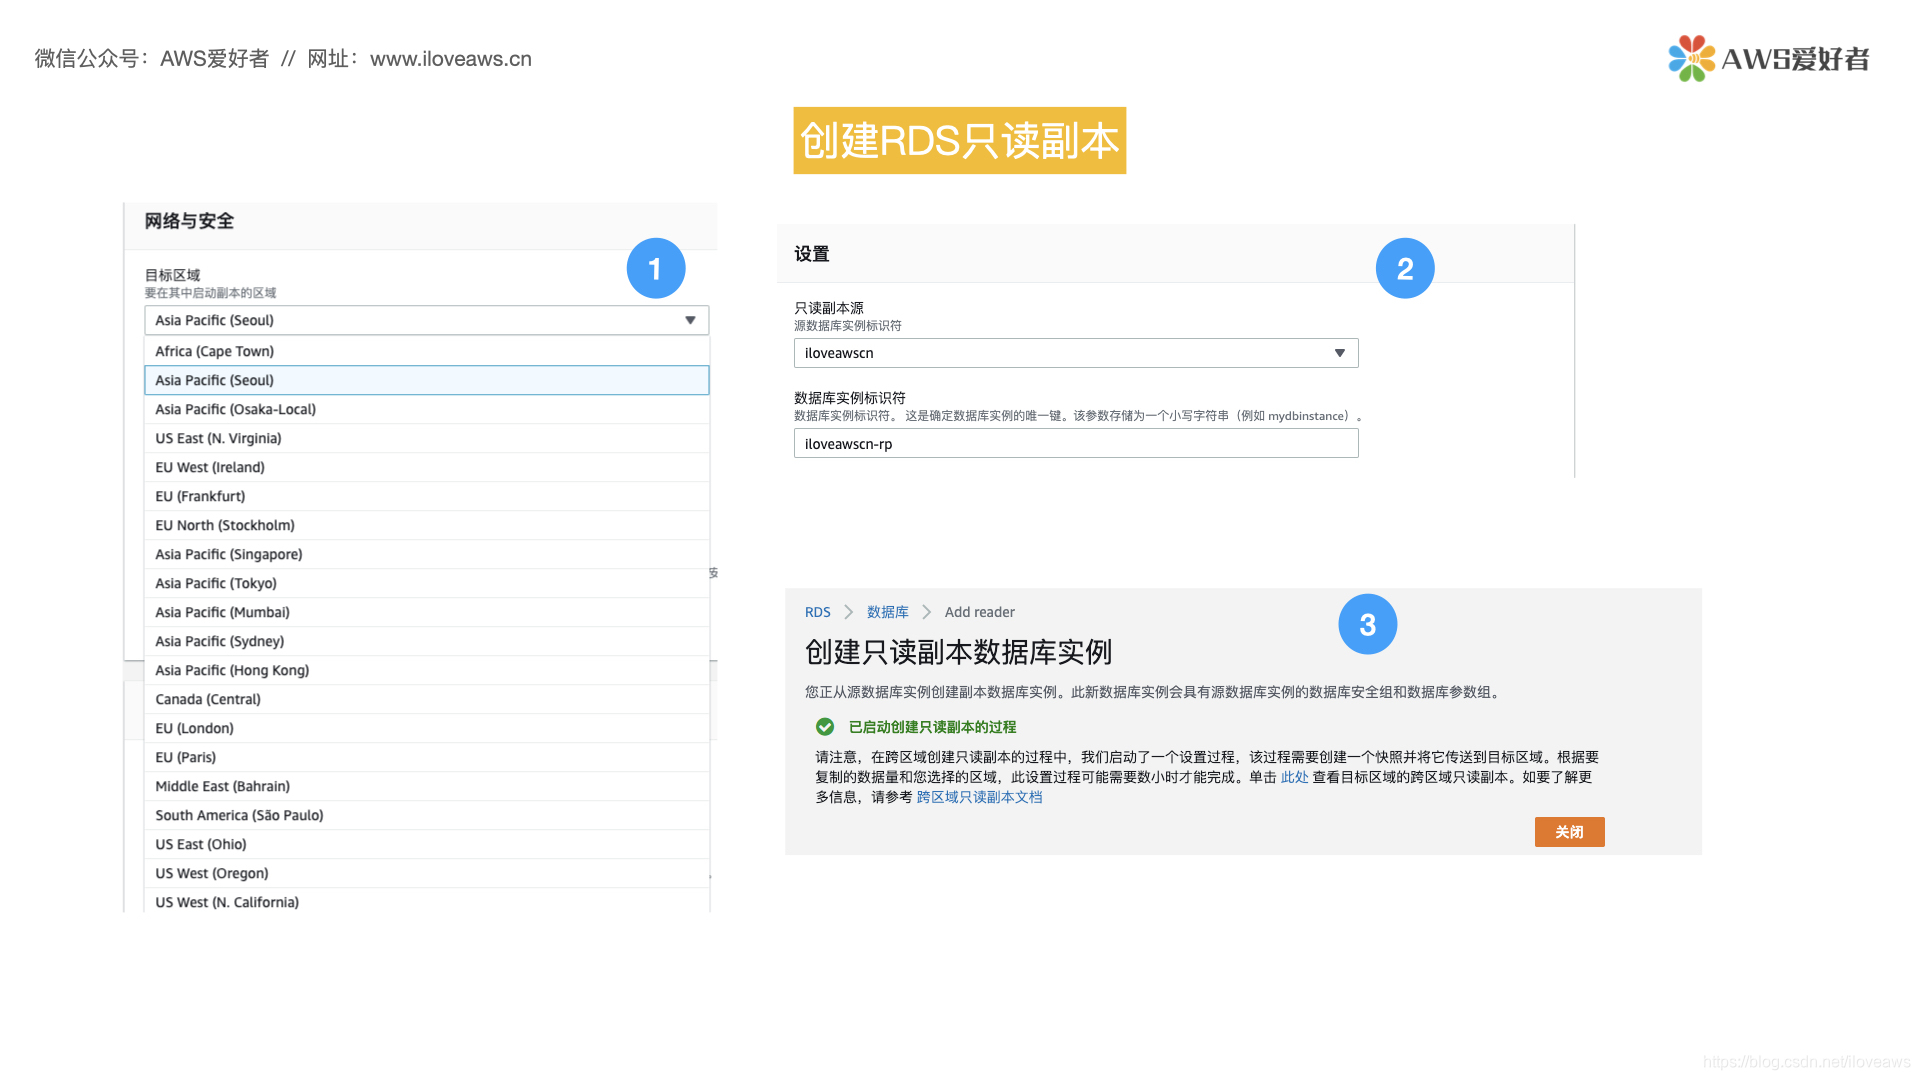Click the AWS爱好者 flower logo icon
Image resolution: width=1920 pixels, height=1080 pixels.
click(1691, 59)
